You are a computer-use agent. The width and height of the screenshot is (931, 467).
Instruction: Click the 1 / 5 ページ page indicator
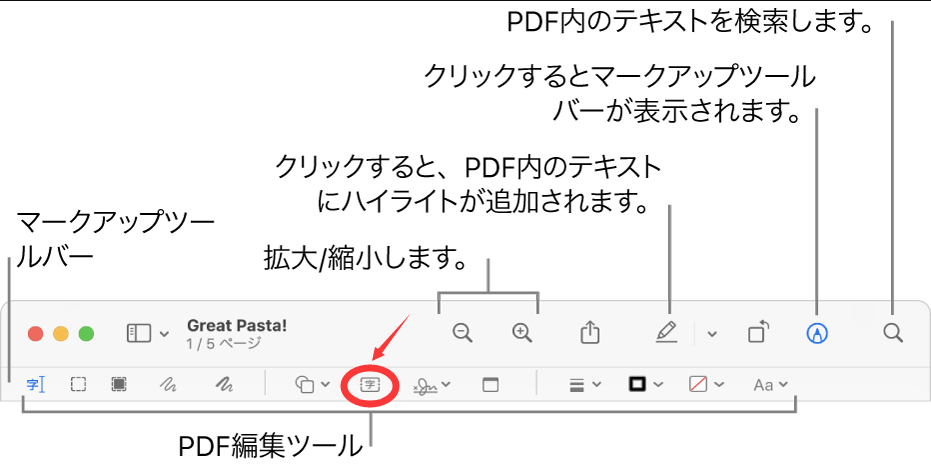(224, 343)
